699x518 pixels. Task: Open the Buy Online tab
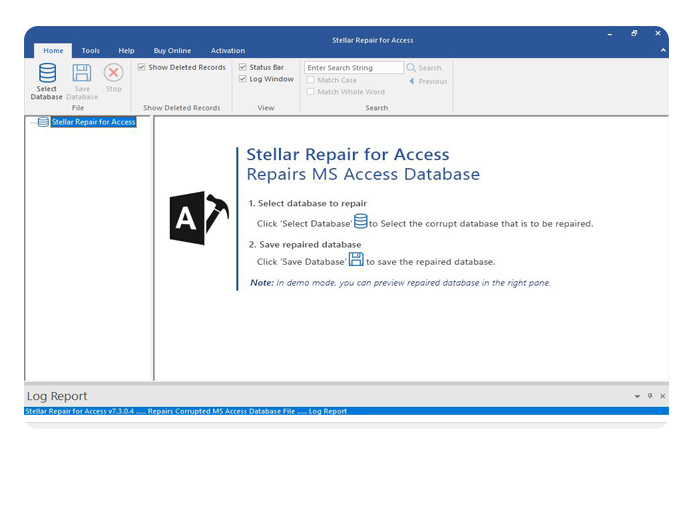coord(172,51)
